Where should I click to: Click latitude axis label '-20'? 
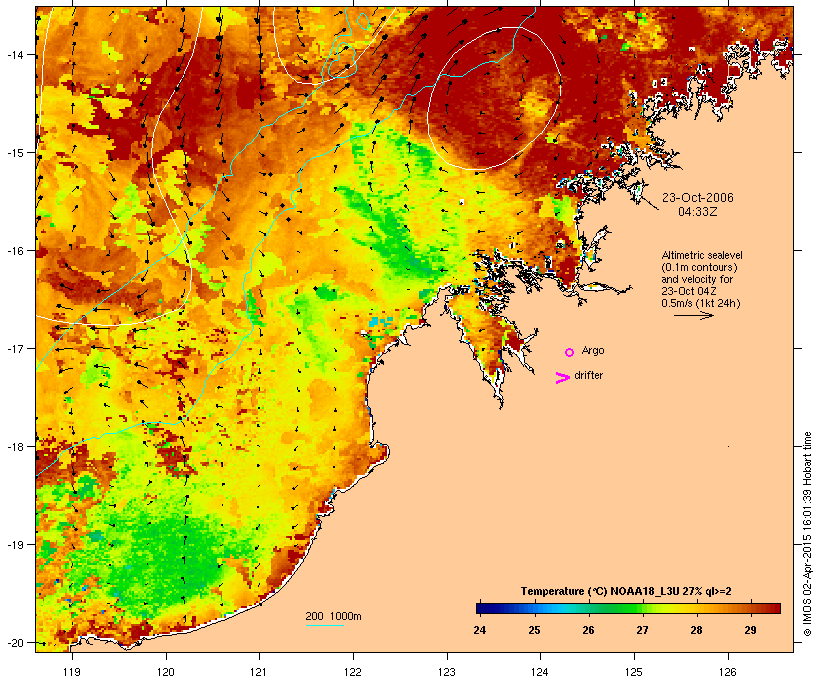[14, 642]
